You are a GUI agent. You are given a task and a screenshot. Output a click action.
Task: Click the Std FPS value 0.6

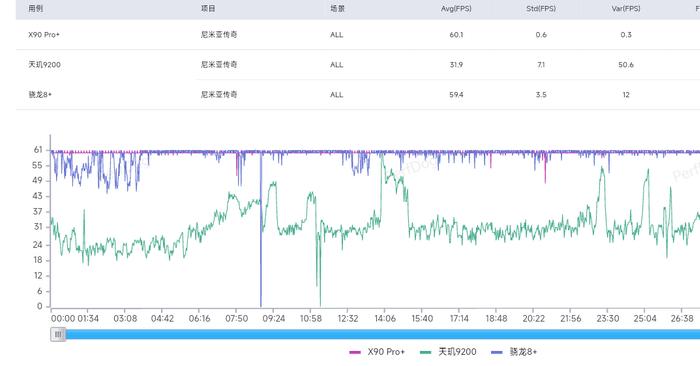point(541,34)
